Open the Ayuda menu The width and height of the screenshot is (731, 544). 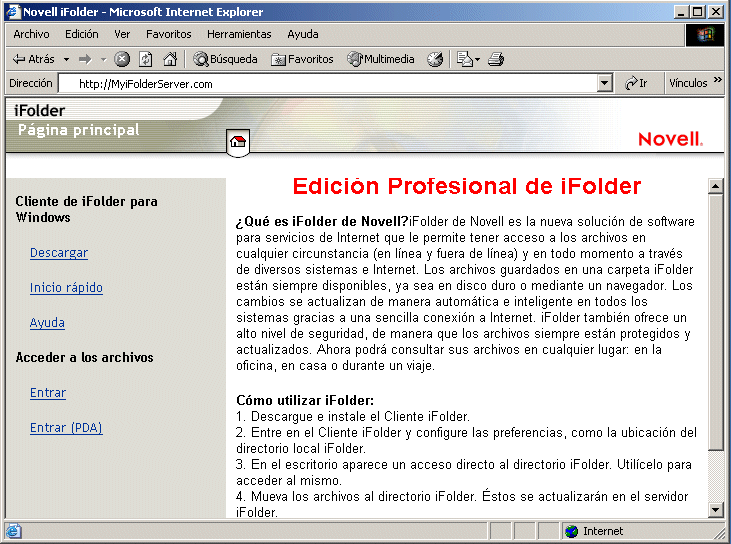tap(303, 34)
